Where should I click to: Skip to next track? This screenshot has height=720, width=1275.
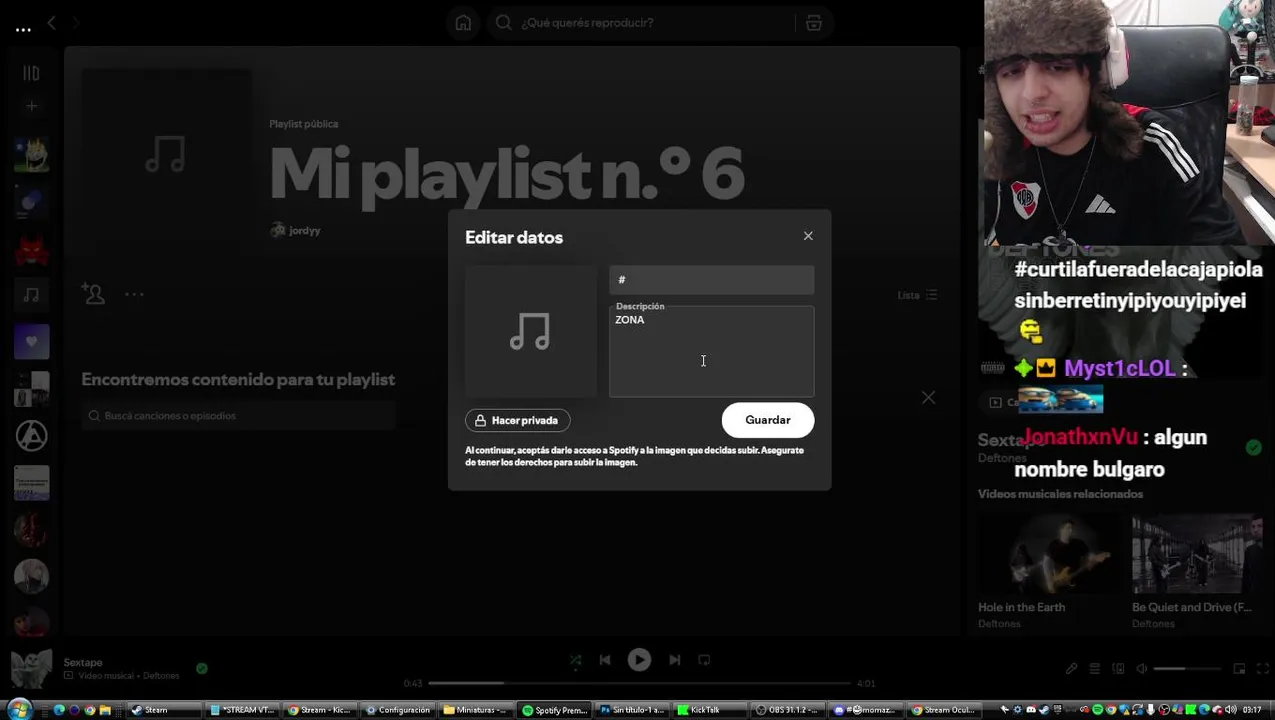pos(674,660)
